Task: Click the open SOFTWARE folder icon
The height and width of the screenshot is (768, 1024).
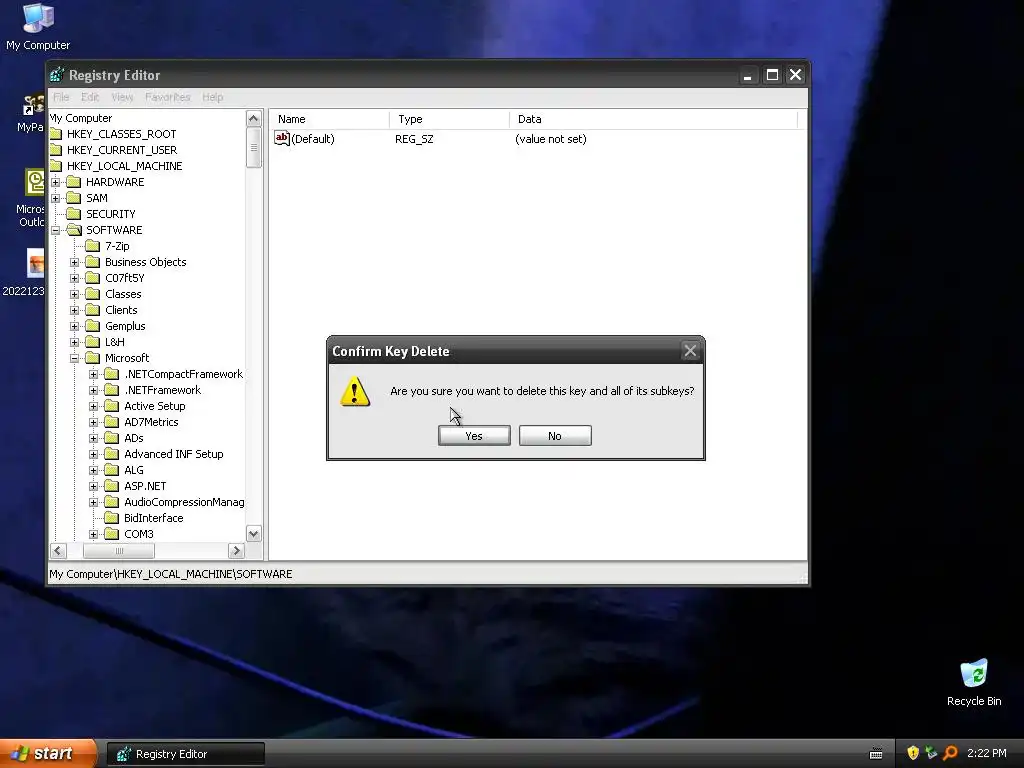Action: click(74, 230)
